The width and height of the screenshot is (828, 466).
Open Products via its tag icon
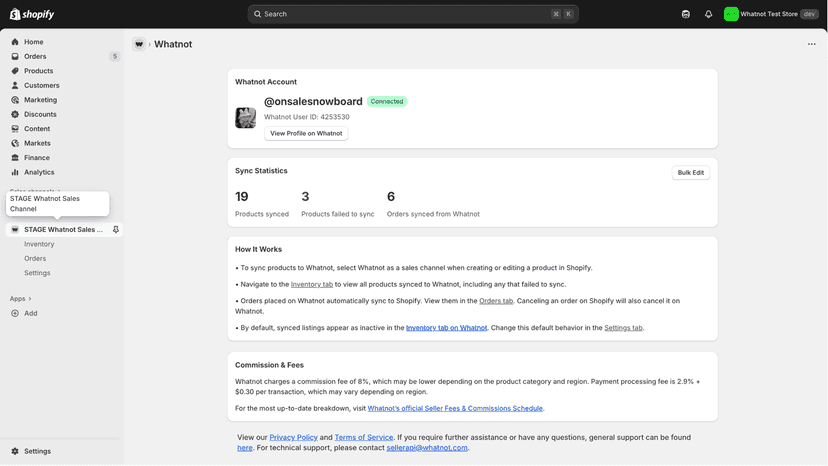pyautogui.click(x=15, y=71)
